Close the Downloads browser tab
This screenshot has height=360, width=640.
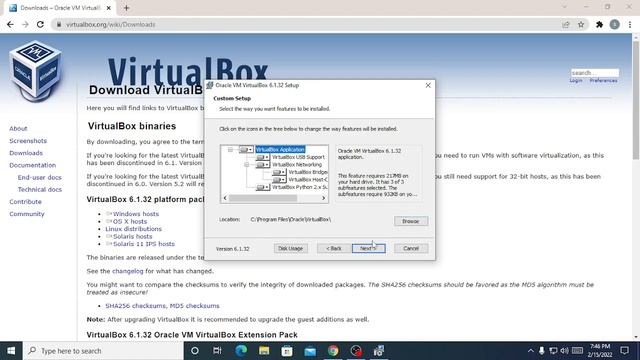109,8
